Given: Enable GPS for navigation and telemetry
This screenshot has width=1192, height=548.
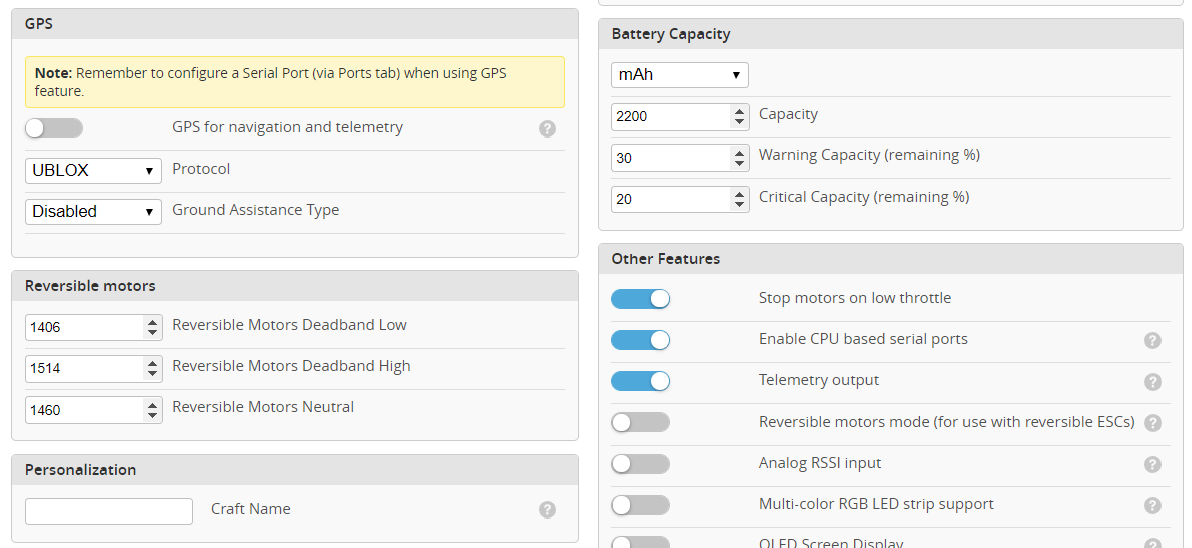Looking at the screenshot, I should point(54,128).
